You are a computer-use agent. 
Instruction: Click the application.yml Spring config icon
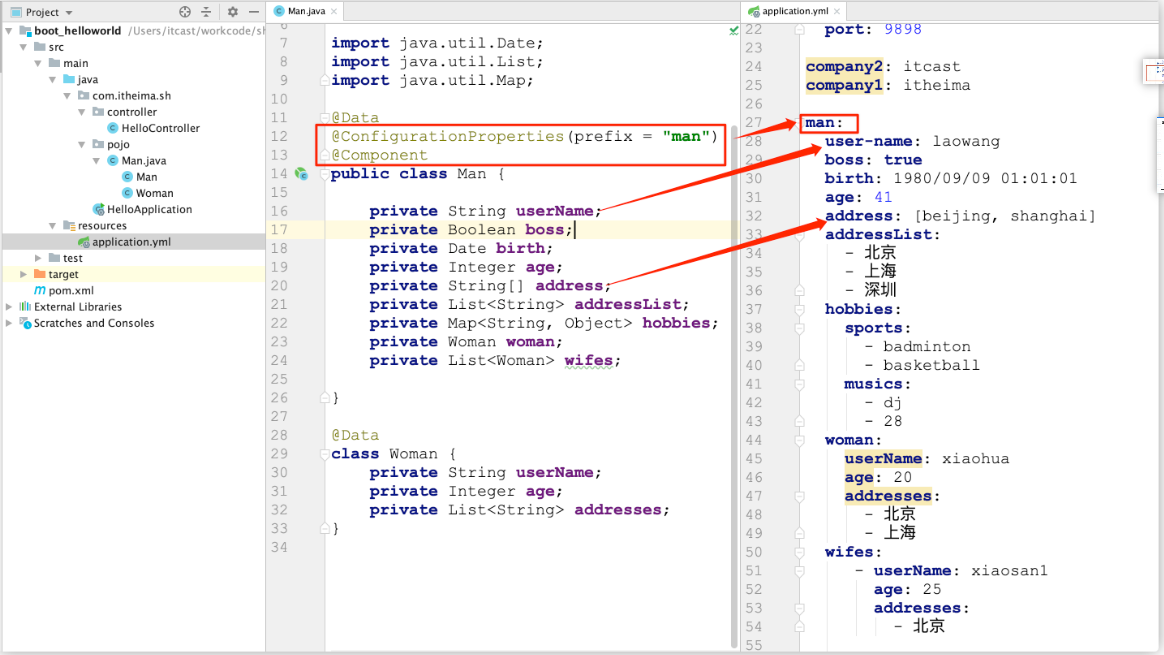pyautogui.click(x=84, y=242)
